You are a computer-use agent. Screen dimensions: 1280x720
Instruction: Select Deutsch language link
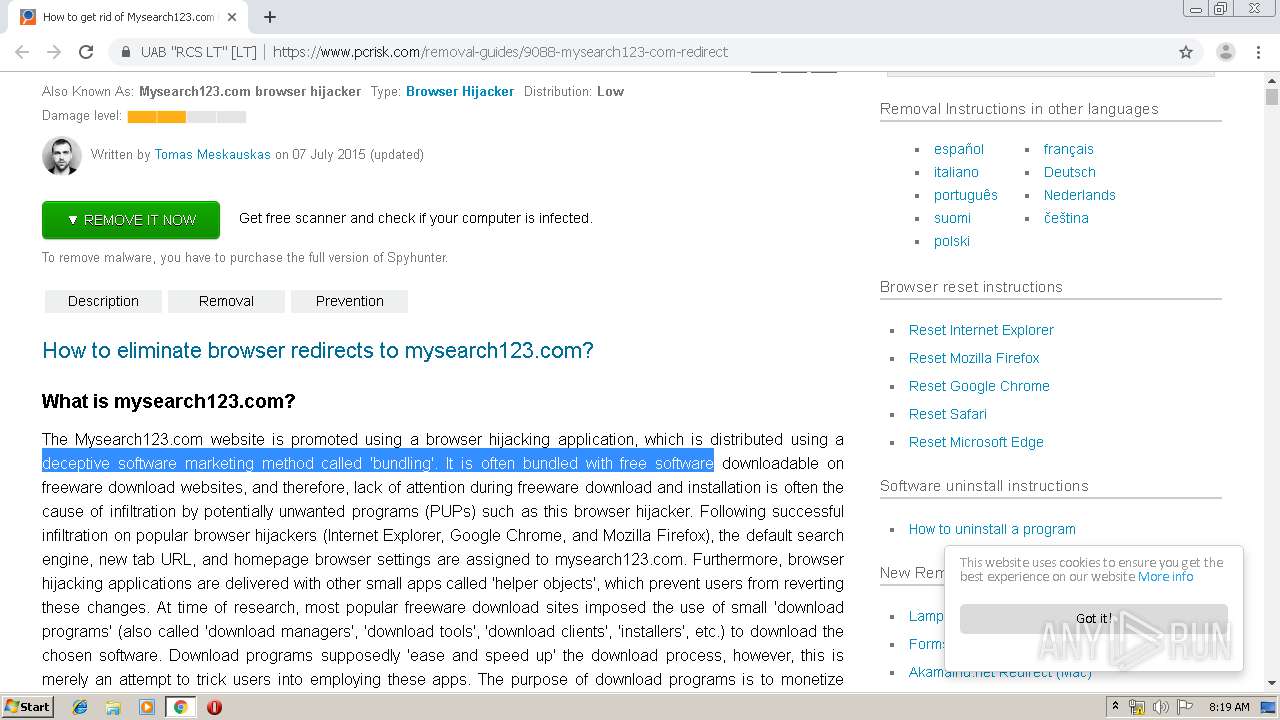[x=1070, y=172]
